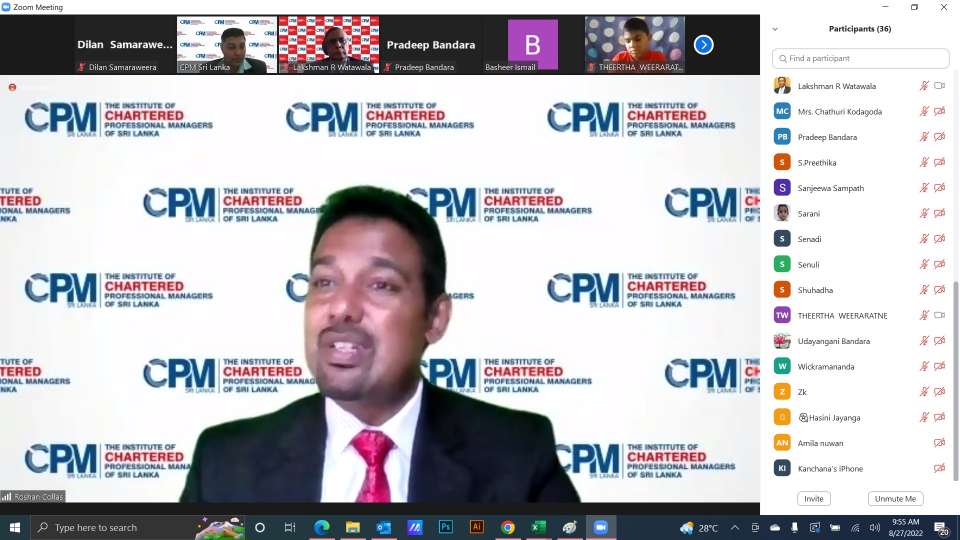Open Photoshop from the taskbar

pyautogui.click(x=446, y=527)
